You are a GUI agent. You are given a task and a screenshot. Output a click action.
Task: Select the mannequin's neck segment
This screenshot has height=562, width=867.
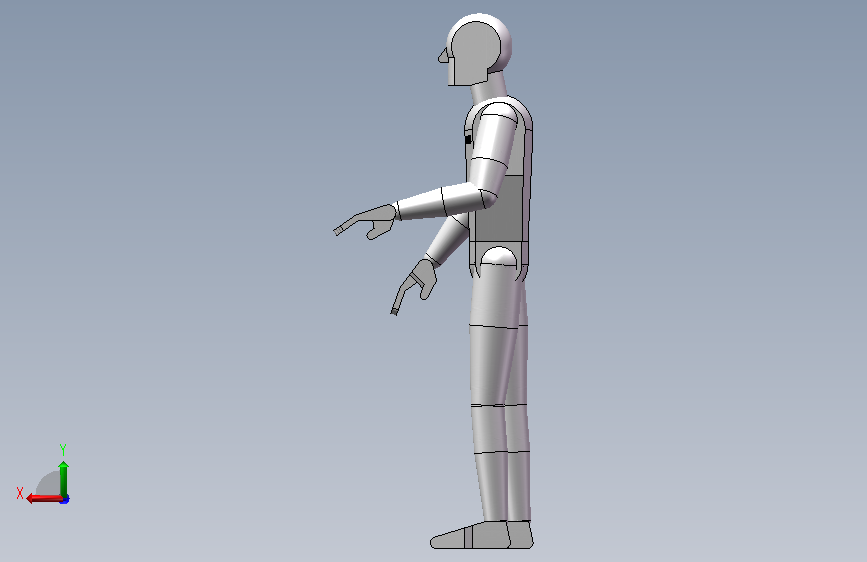click(x=489, y=89)
